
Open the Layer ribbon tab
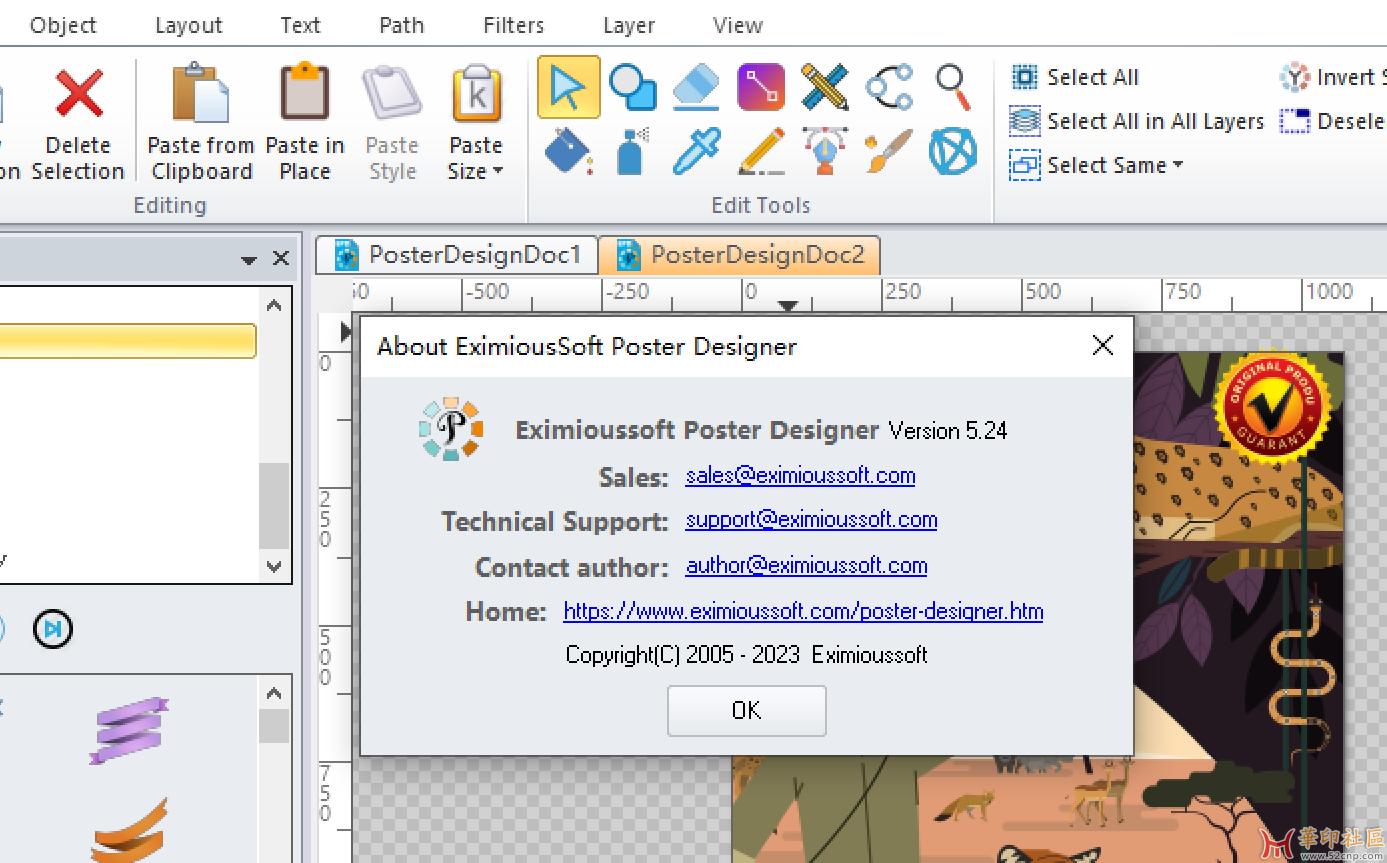pos(629,25)
